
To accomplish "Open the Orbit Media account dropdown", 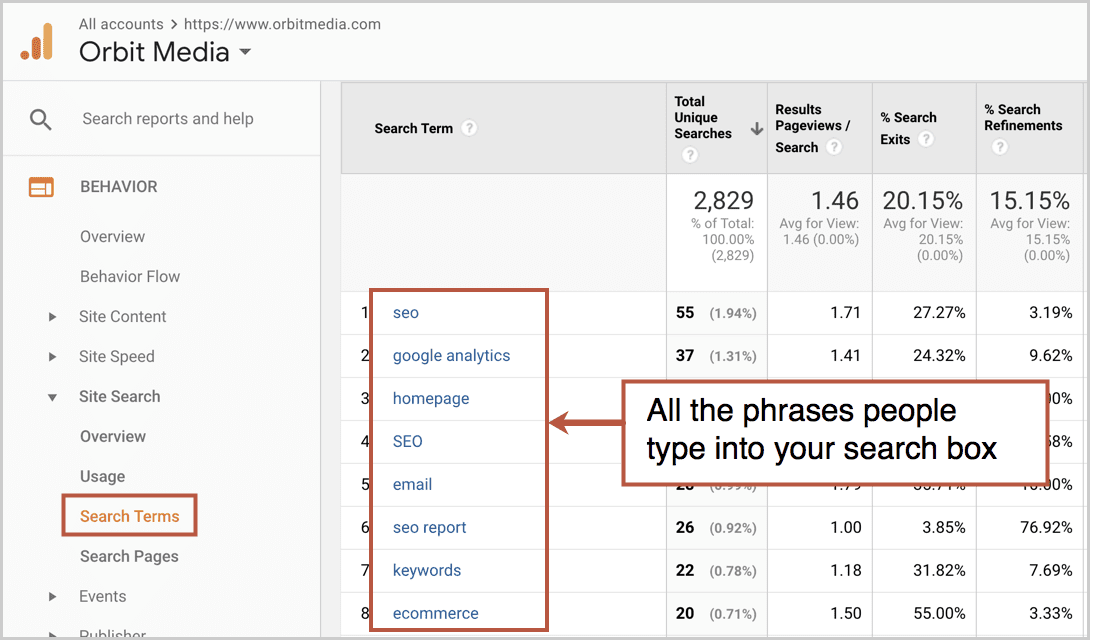I will pos(245,53).
